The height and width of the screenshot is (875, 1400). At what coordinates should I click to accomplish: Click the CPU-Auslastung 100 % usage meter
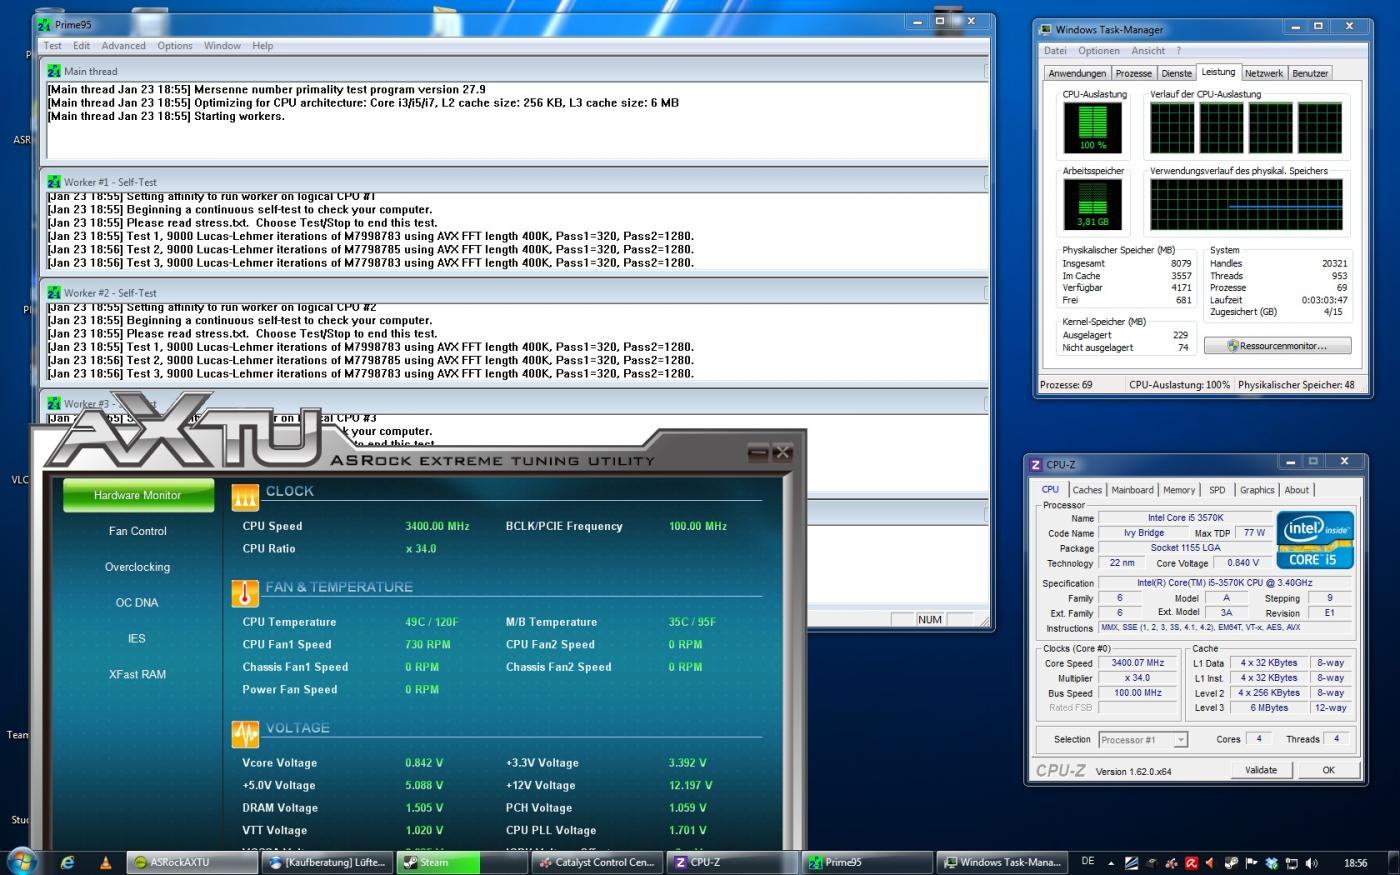pyautogui.click(x=1093, y=127)
